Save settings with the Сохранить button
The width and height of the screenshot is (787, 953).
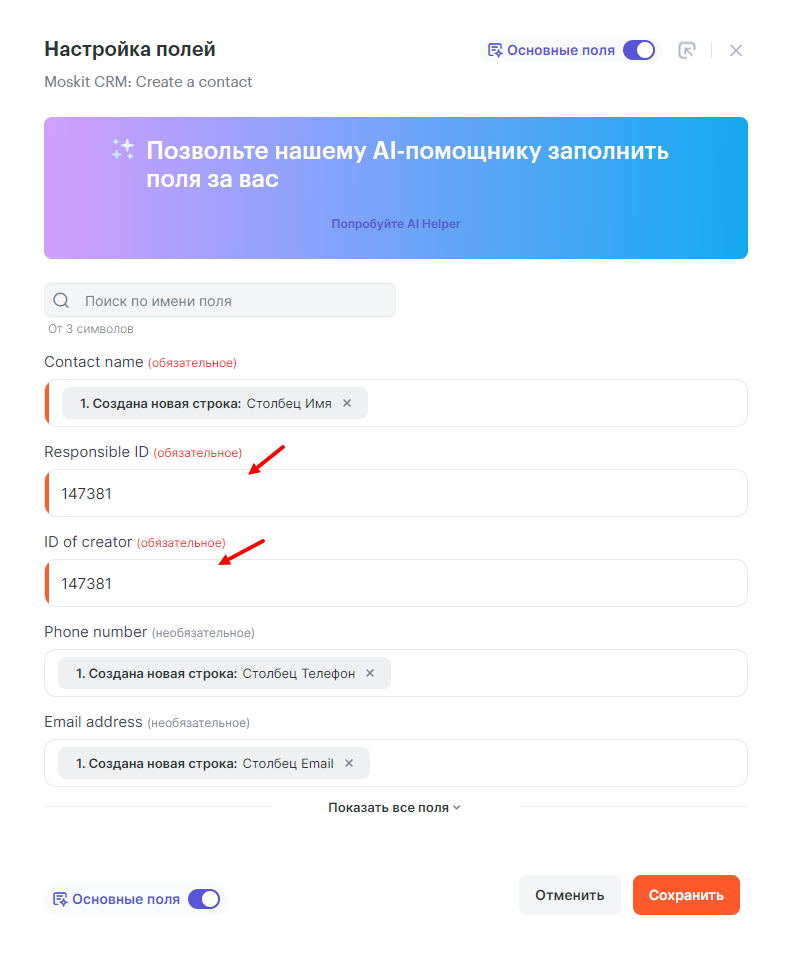[686, 895]
